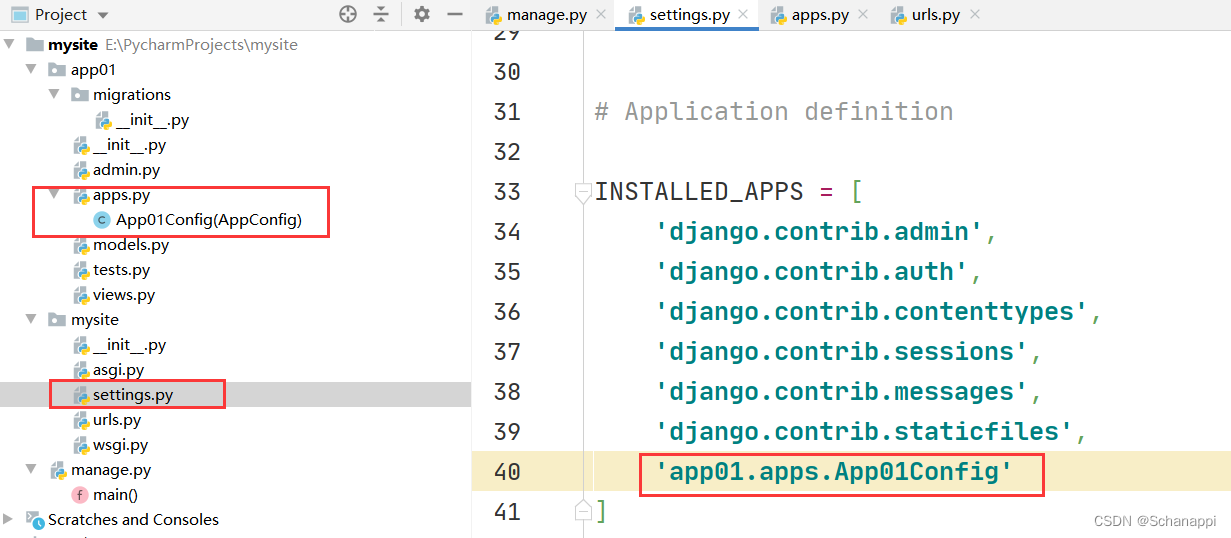The image size is (1231, 538).
Task: Hide the Project tool window
Action: coord(455,14)
